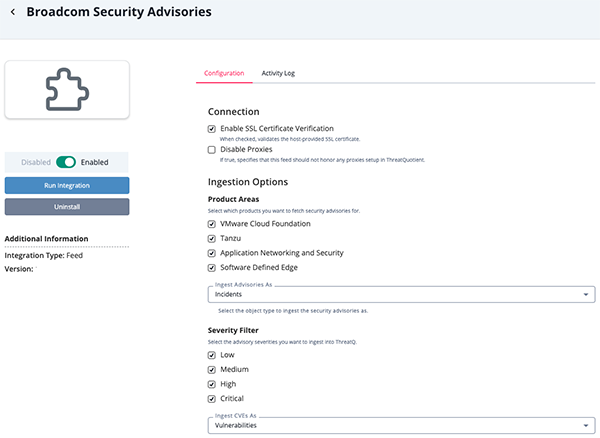Click the Version: label
This screenshot has width=600, height=438.
click(x=19, y=269)
